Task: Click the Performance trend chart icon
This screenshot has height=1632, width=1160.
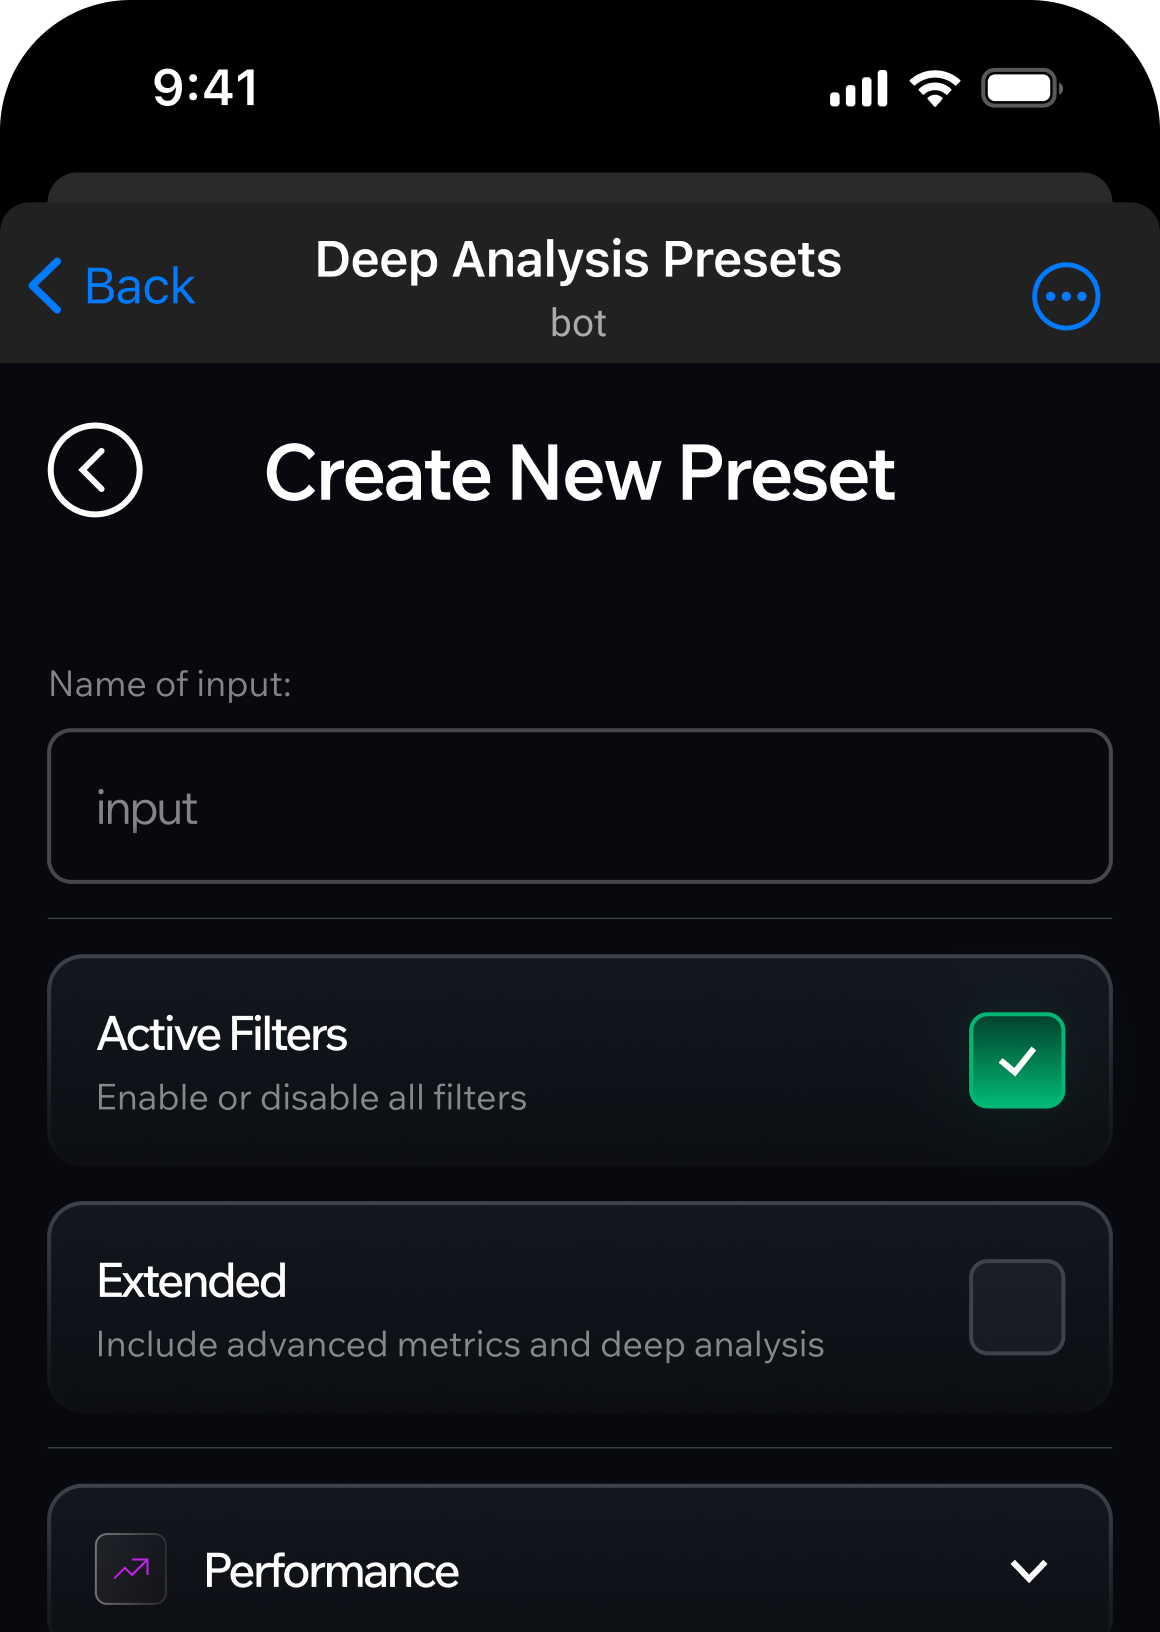Action: (x=131, y=1569)
